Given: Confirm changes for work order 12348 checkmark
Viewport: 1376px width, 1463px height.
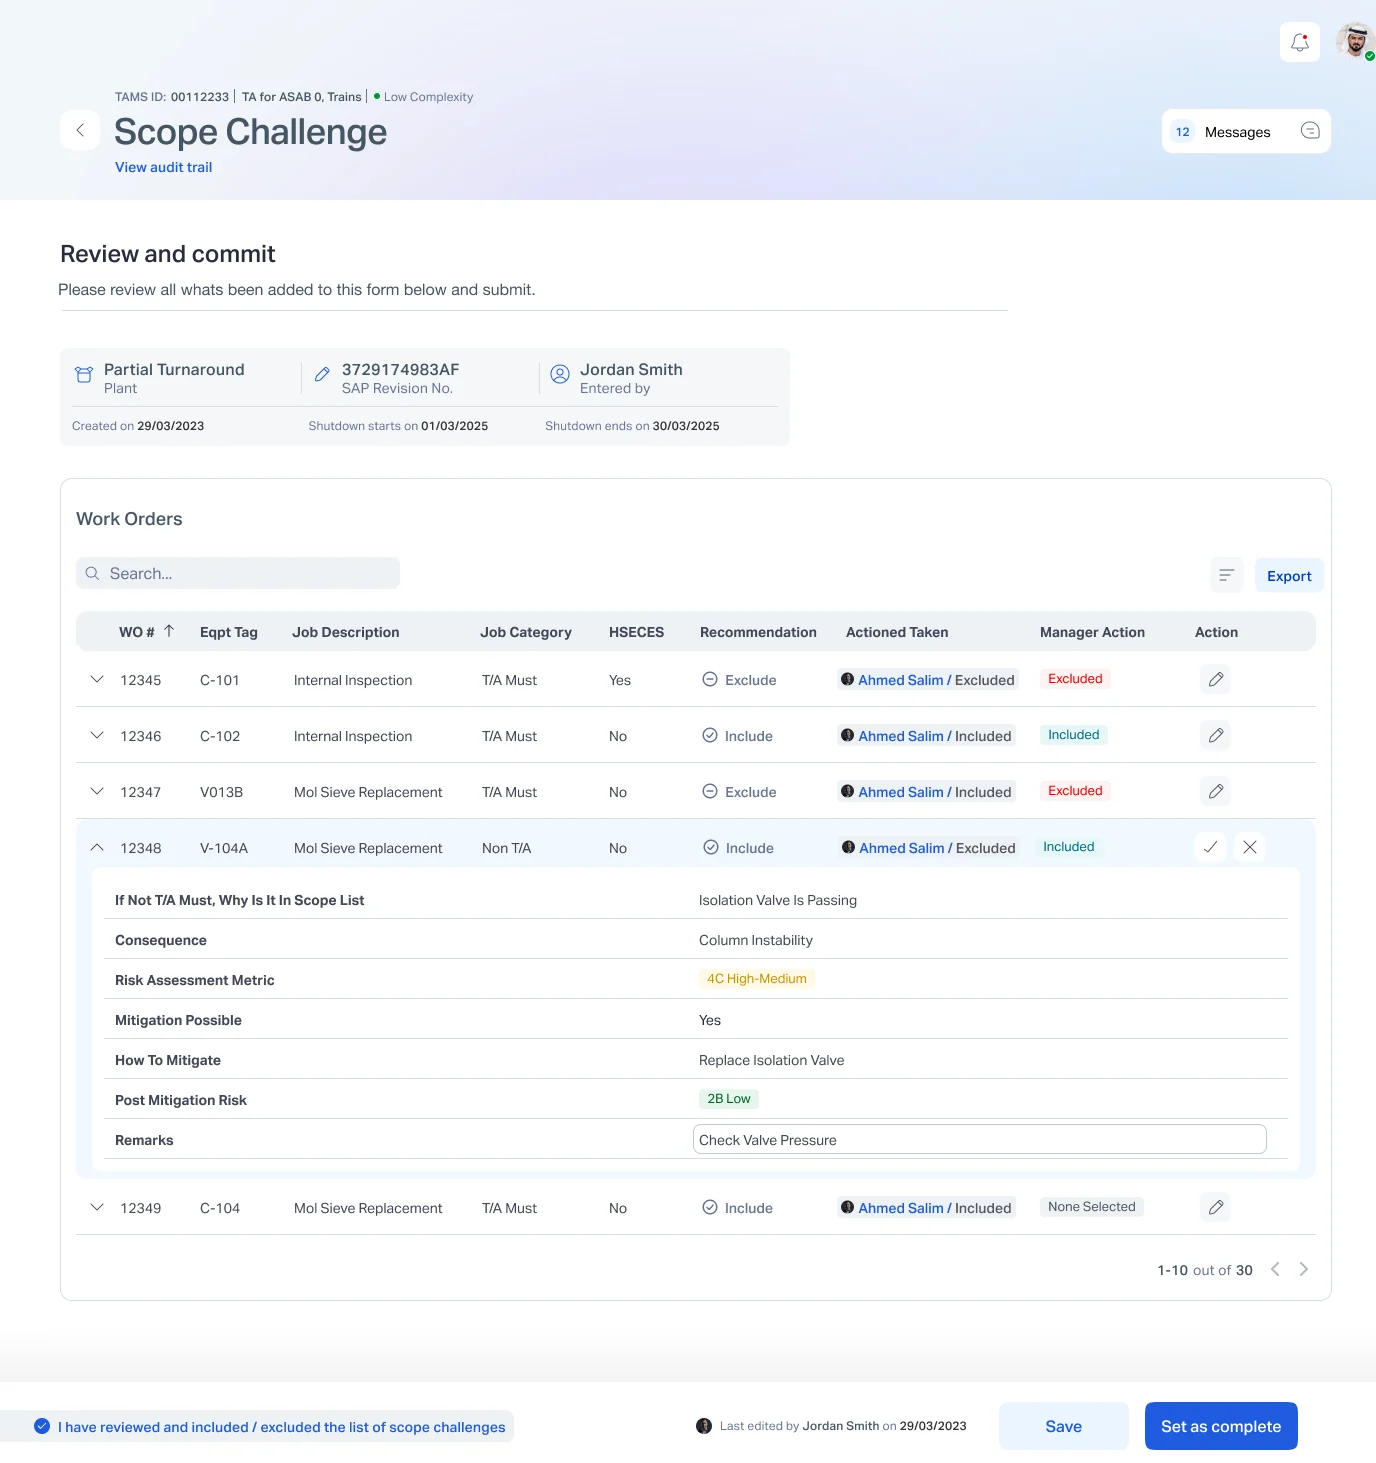Looking at the screenshot, I should (x=1210, y=847).
